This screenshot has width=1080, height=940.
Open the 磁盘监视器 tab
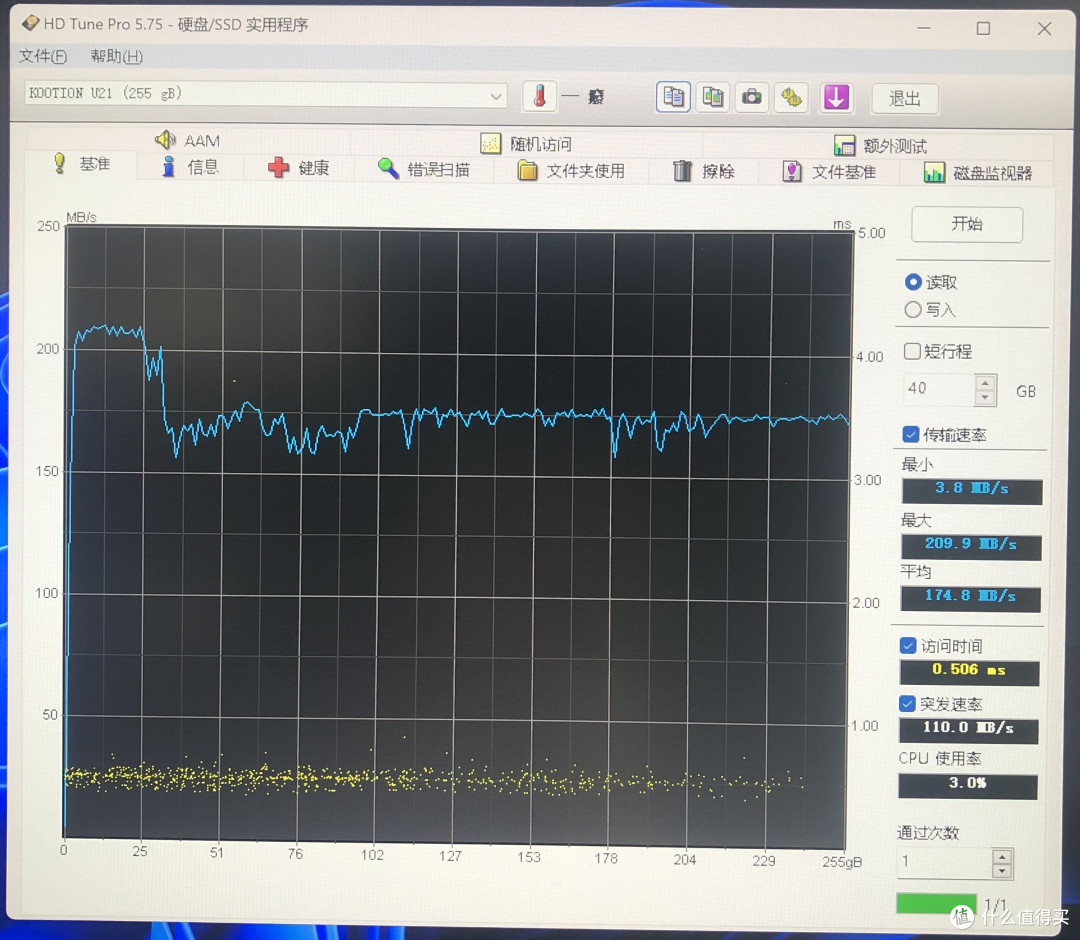point(977,173)
